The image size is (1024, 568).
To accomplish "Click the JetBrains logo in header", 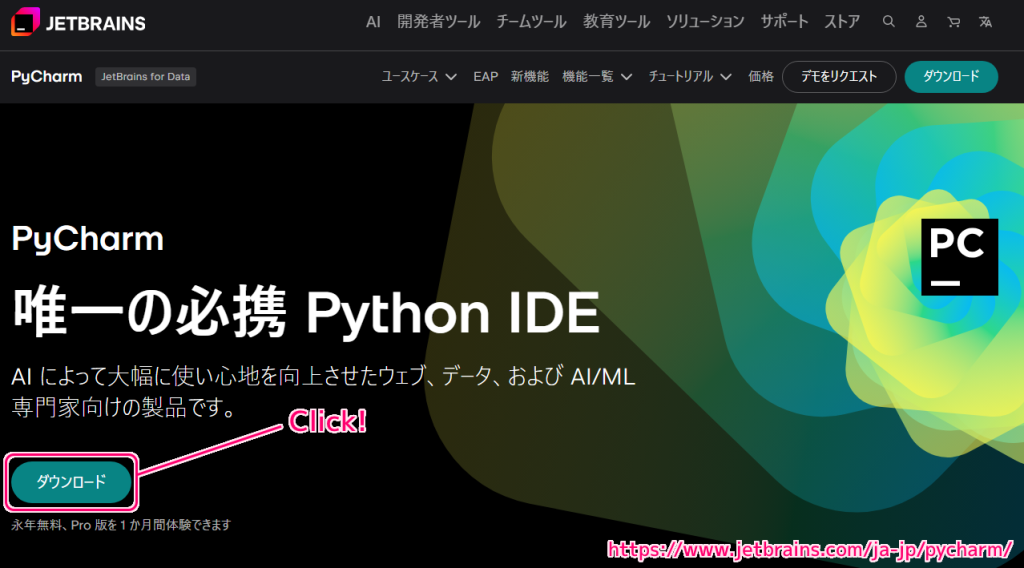I will point(78,22).
